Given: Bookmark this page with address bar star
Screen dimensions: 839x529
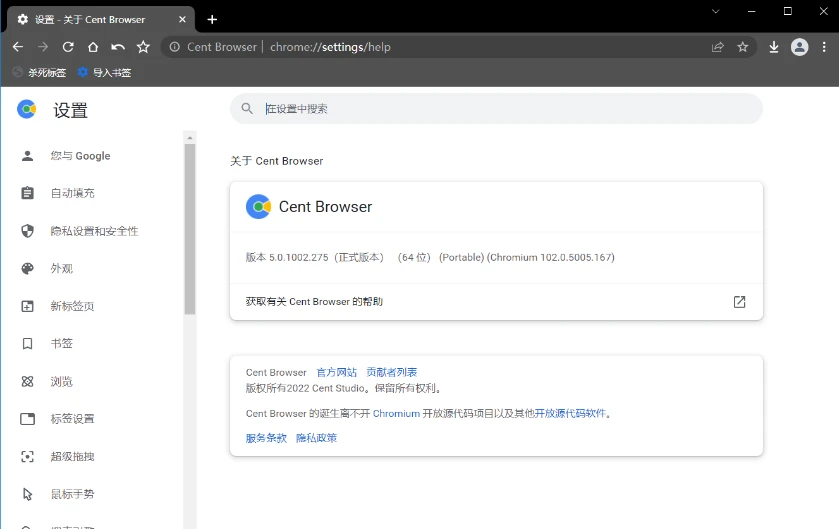Looking at the screenshot, I should [743, 47].
